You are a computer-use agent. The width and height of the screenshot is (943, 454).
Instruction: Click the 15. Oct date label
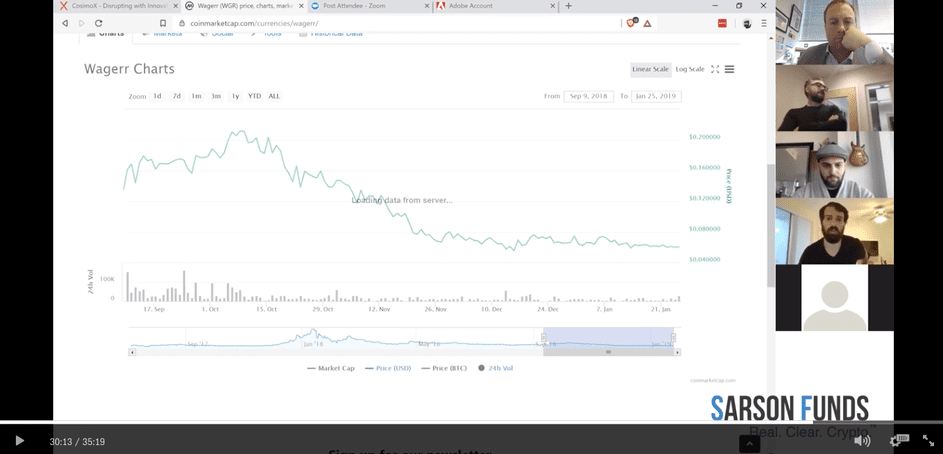(x=266, y=309)
